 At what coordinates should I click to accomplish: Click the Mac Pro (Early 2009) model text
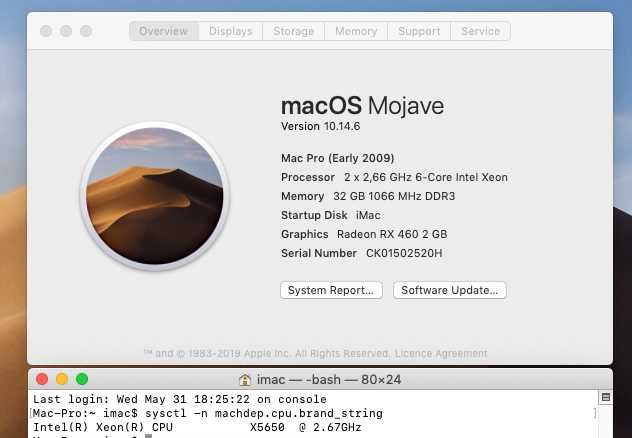(337, 158)
